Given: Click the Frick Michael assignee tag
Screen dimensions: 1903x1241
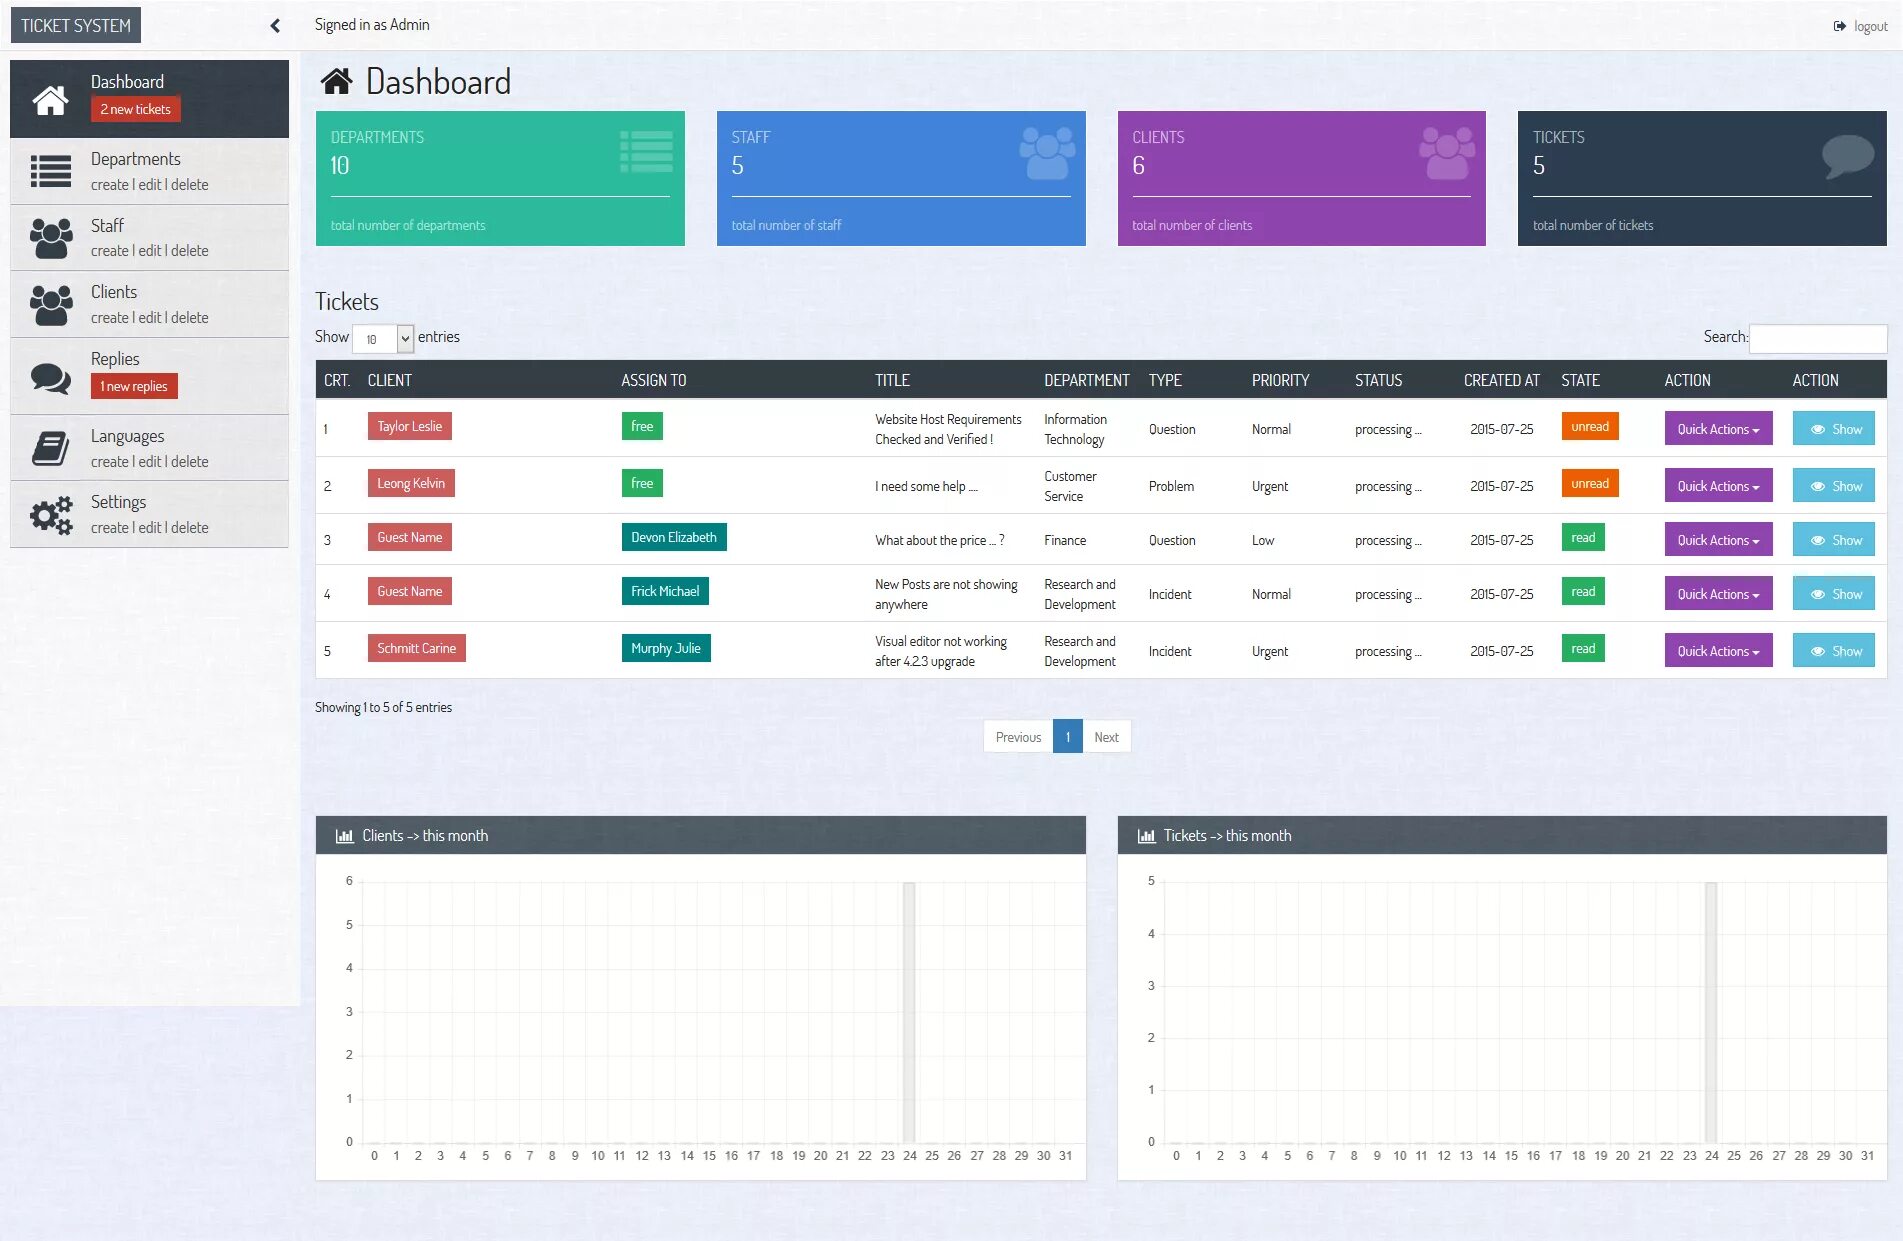Looking at the screenshot, I should (665, 591).
